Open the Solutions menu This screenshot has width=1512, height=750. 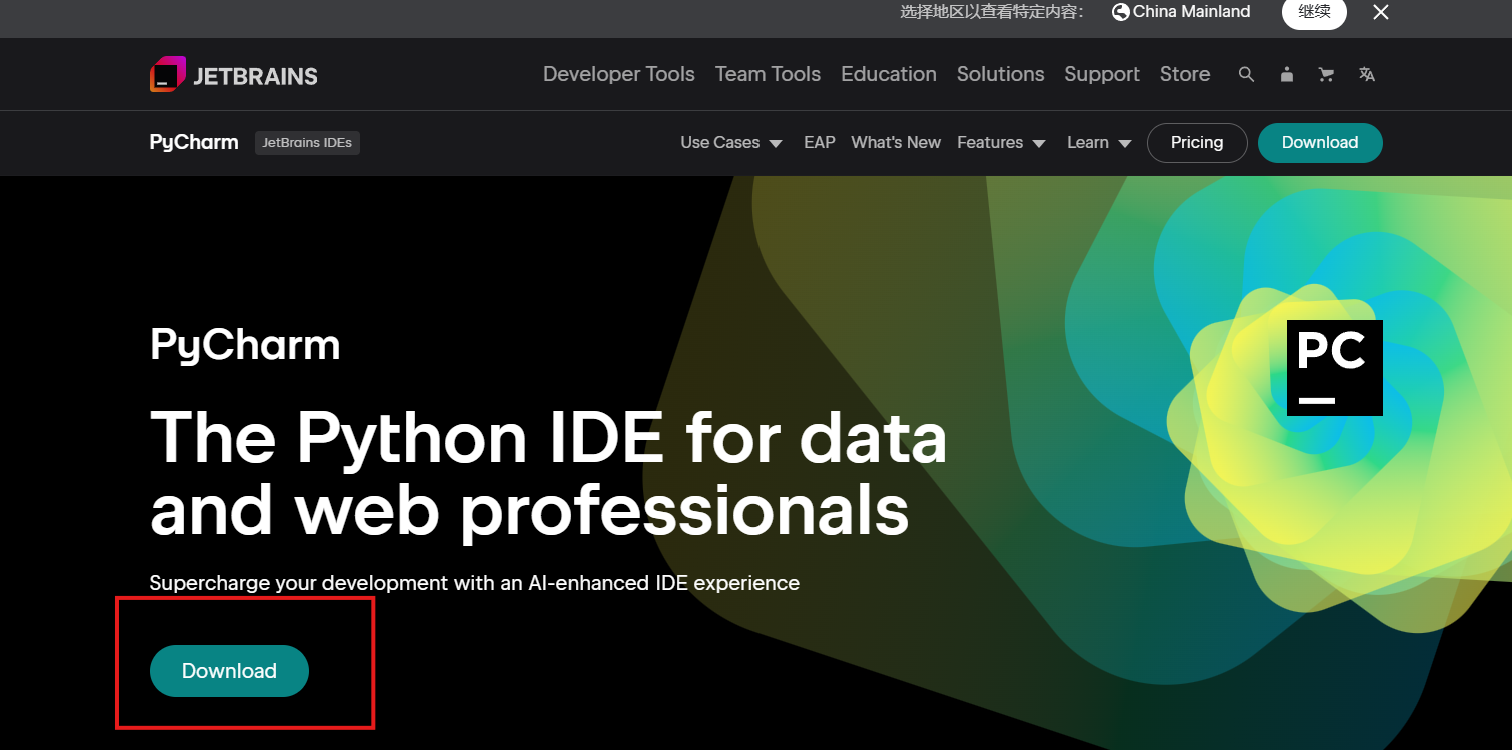[1001, 74]
